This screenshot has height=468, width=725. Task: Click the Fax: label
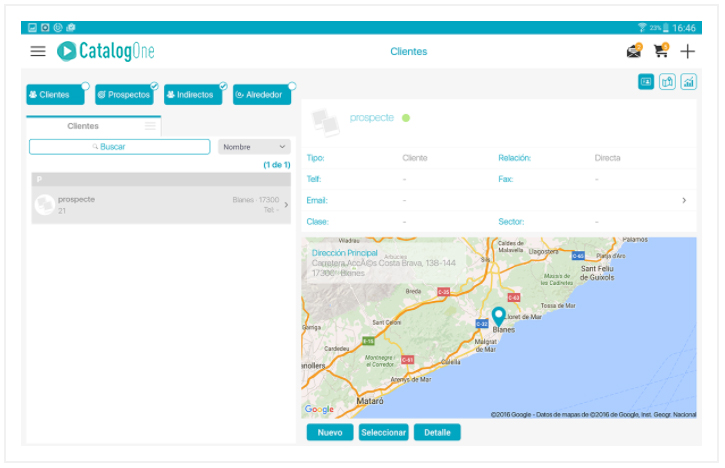506,179
